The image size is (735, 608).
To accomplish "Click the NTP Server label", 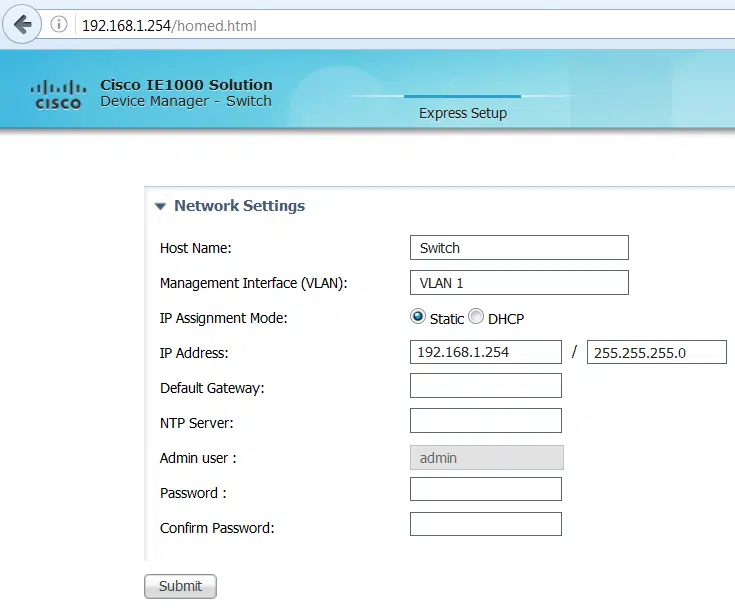I will coord(196,423).
